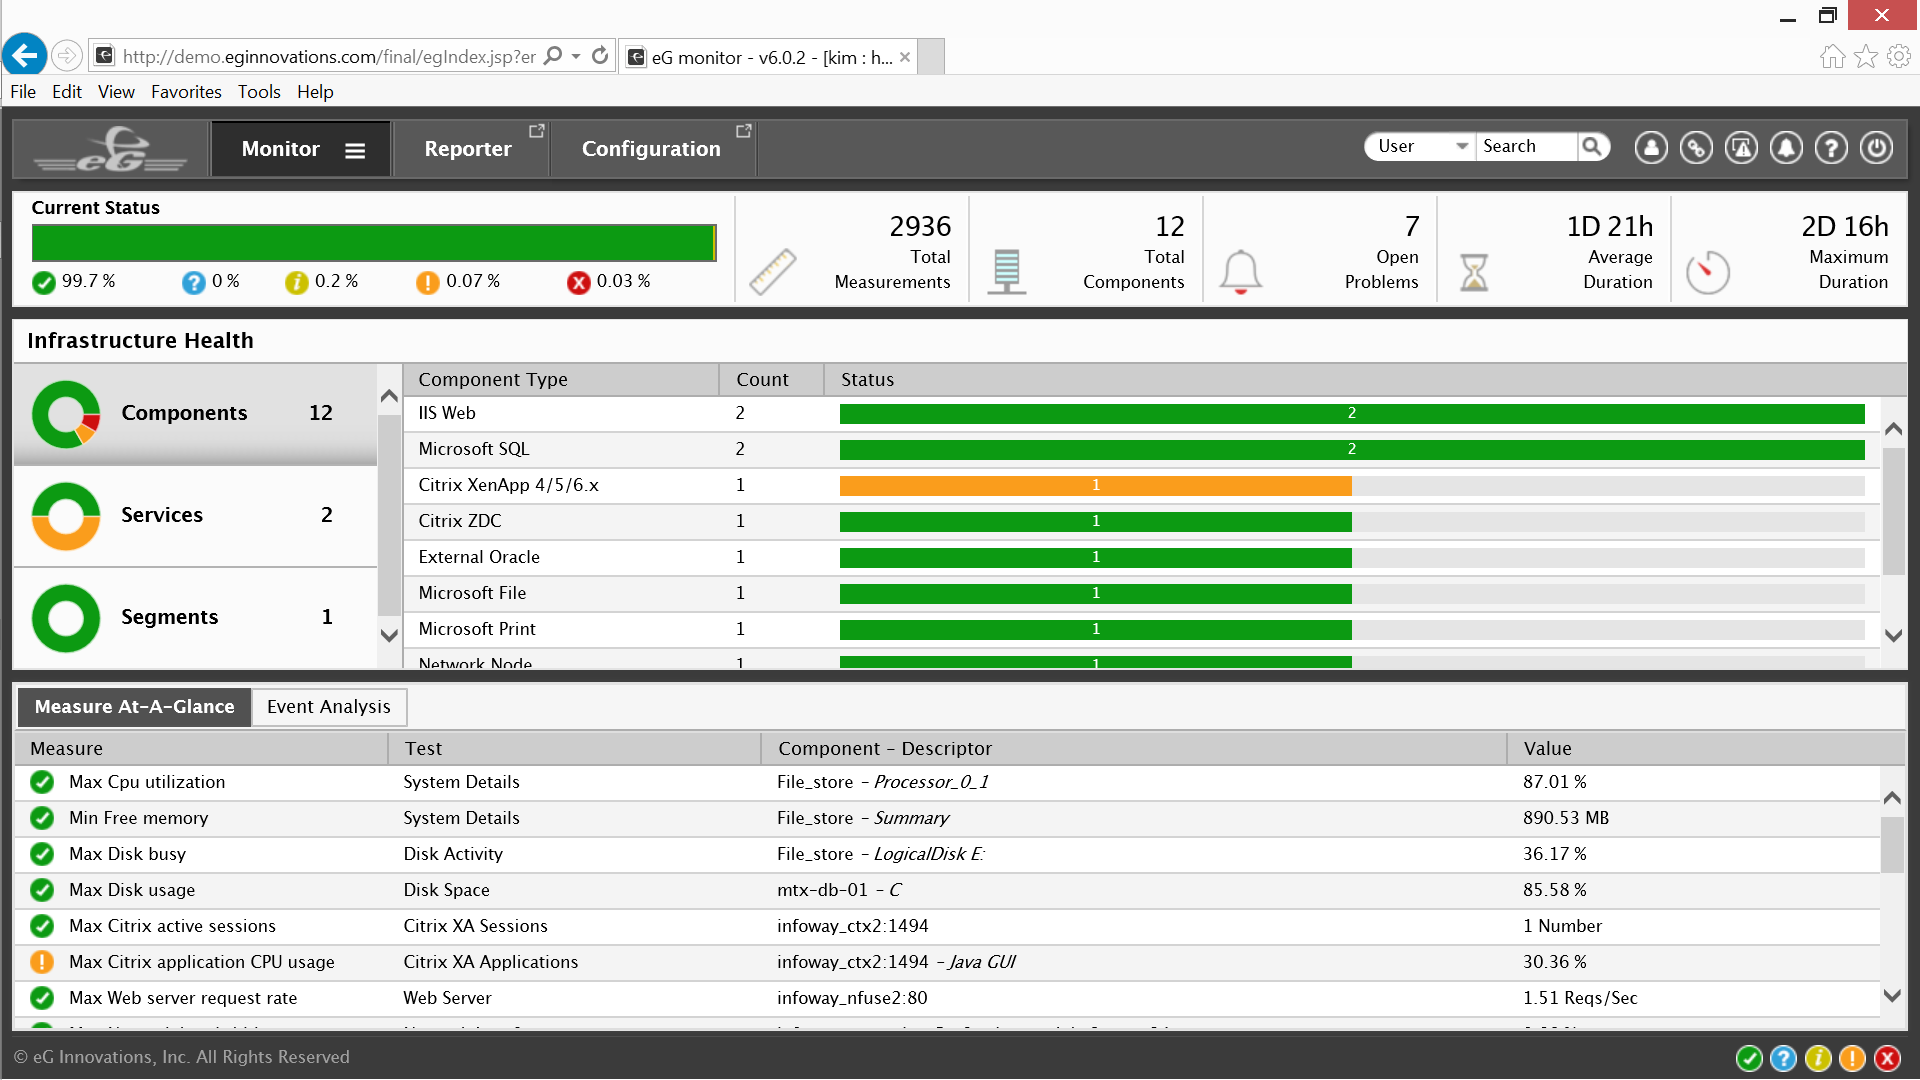Open browser favorites star icon
Screen dimensions: 1920x1080
pyautogui.click(x=1866, y=56)
